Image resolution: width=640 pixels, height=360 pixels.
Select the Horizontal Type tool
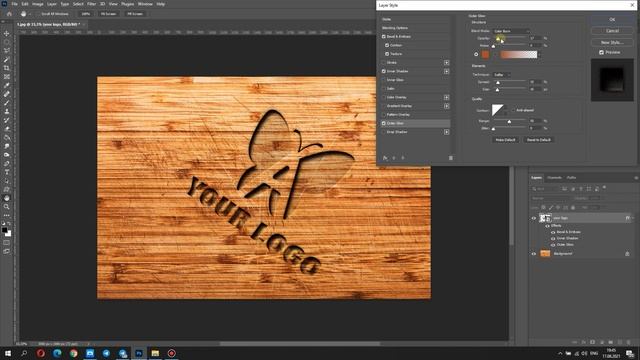pyautogui.click(x=7, y=172)
